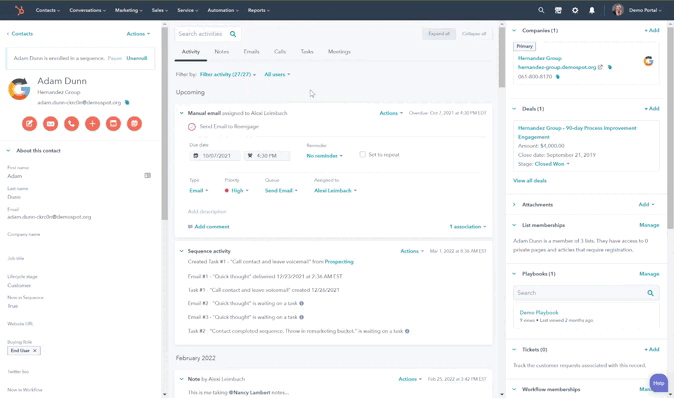Open the Contacts top menu

pos(48,10)
